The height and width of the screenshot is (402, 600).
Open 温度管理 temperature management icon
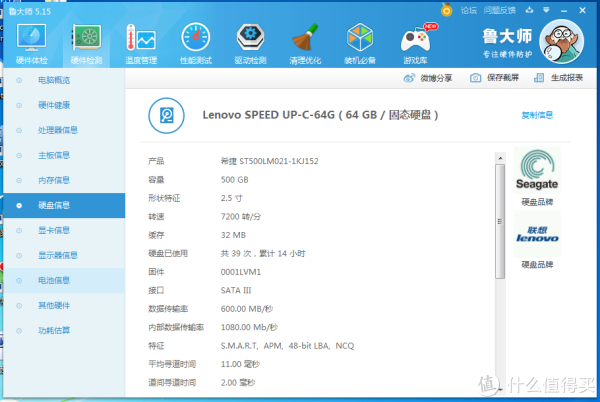pos(141,44)
